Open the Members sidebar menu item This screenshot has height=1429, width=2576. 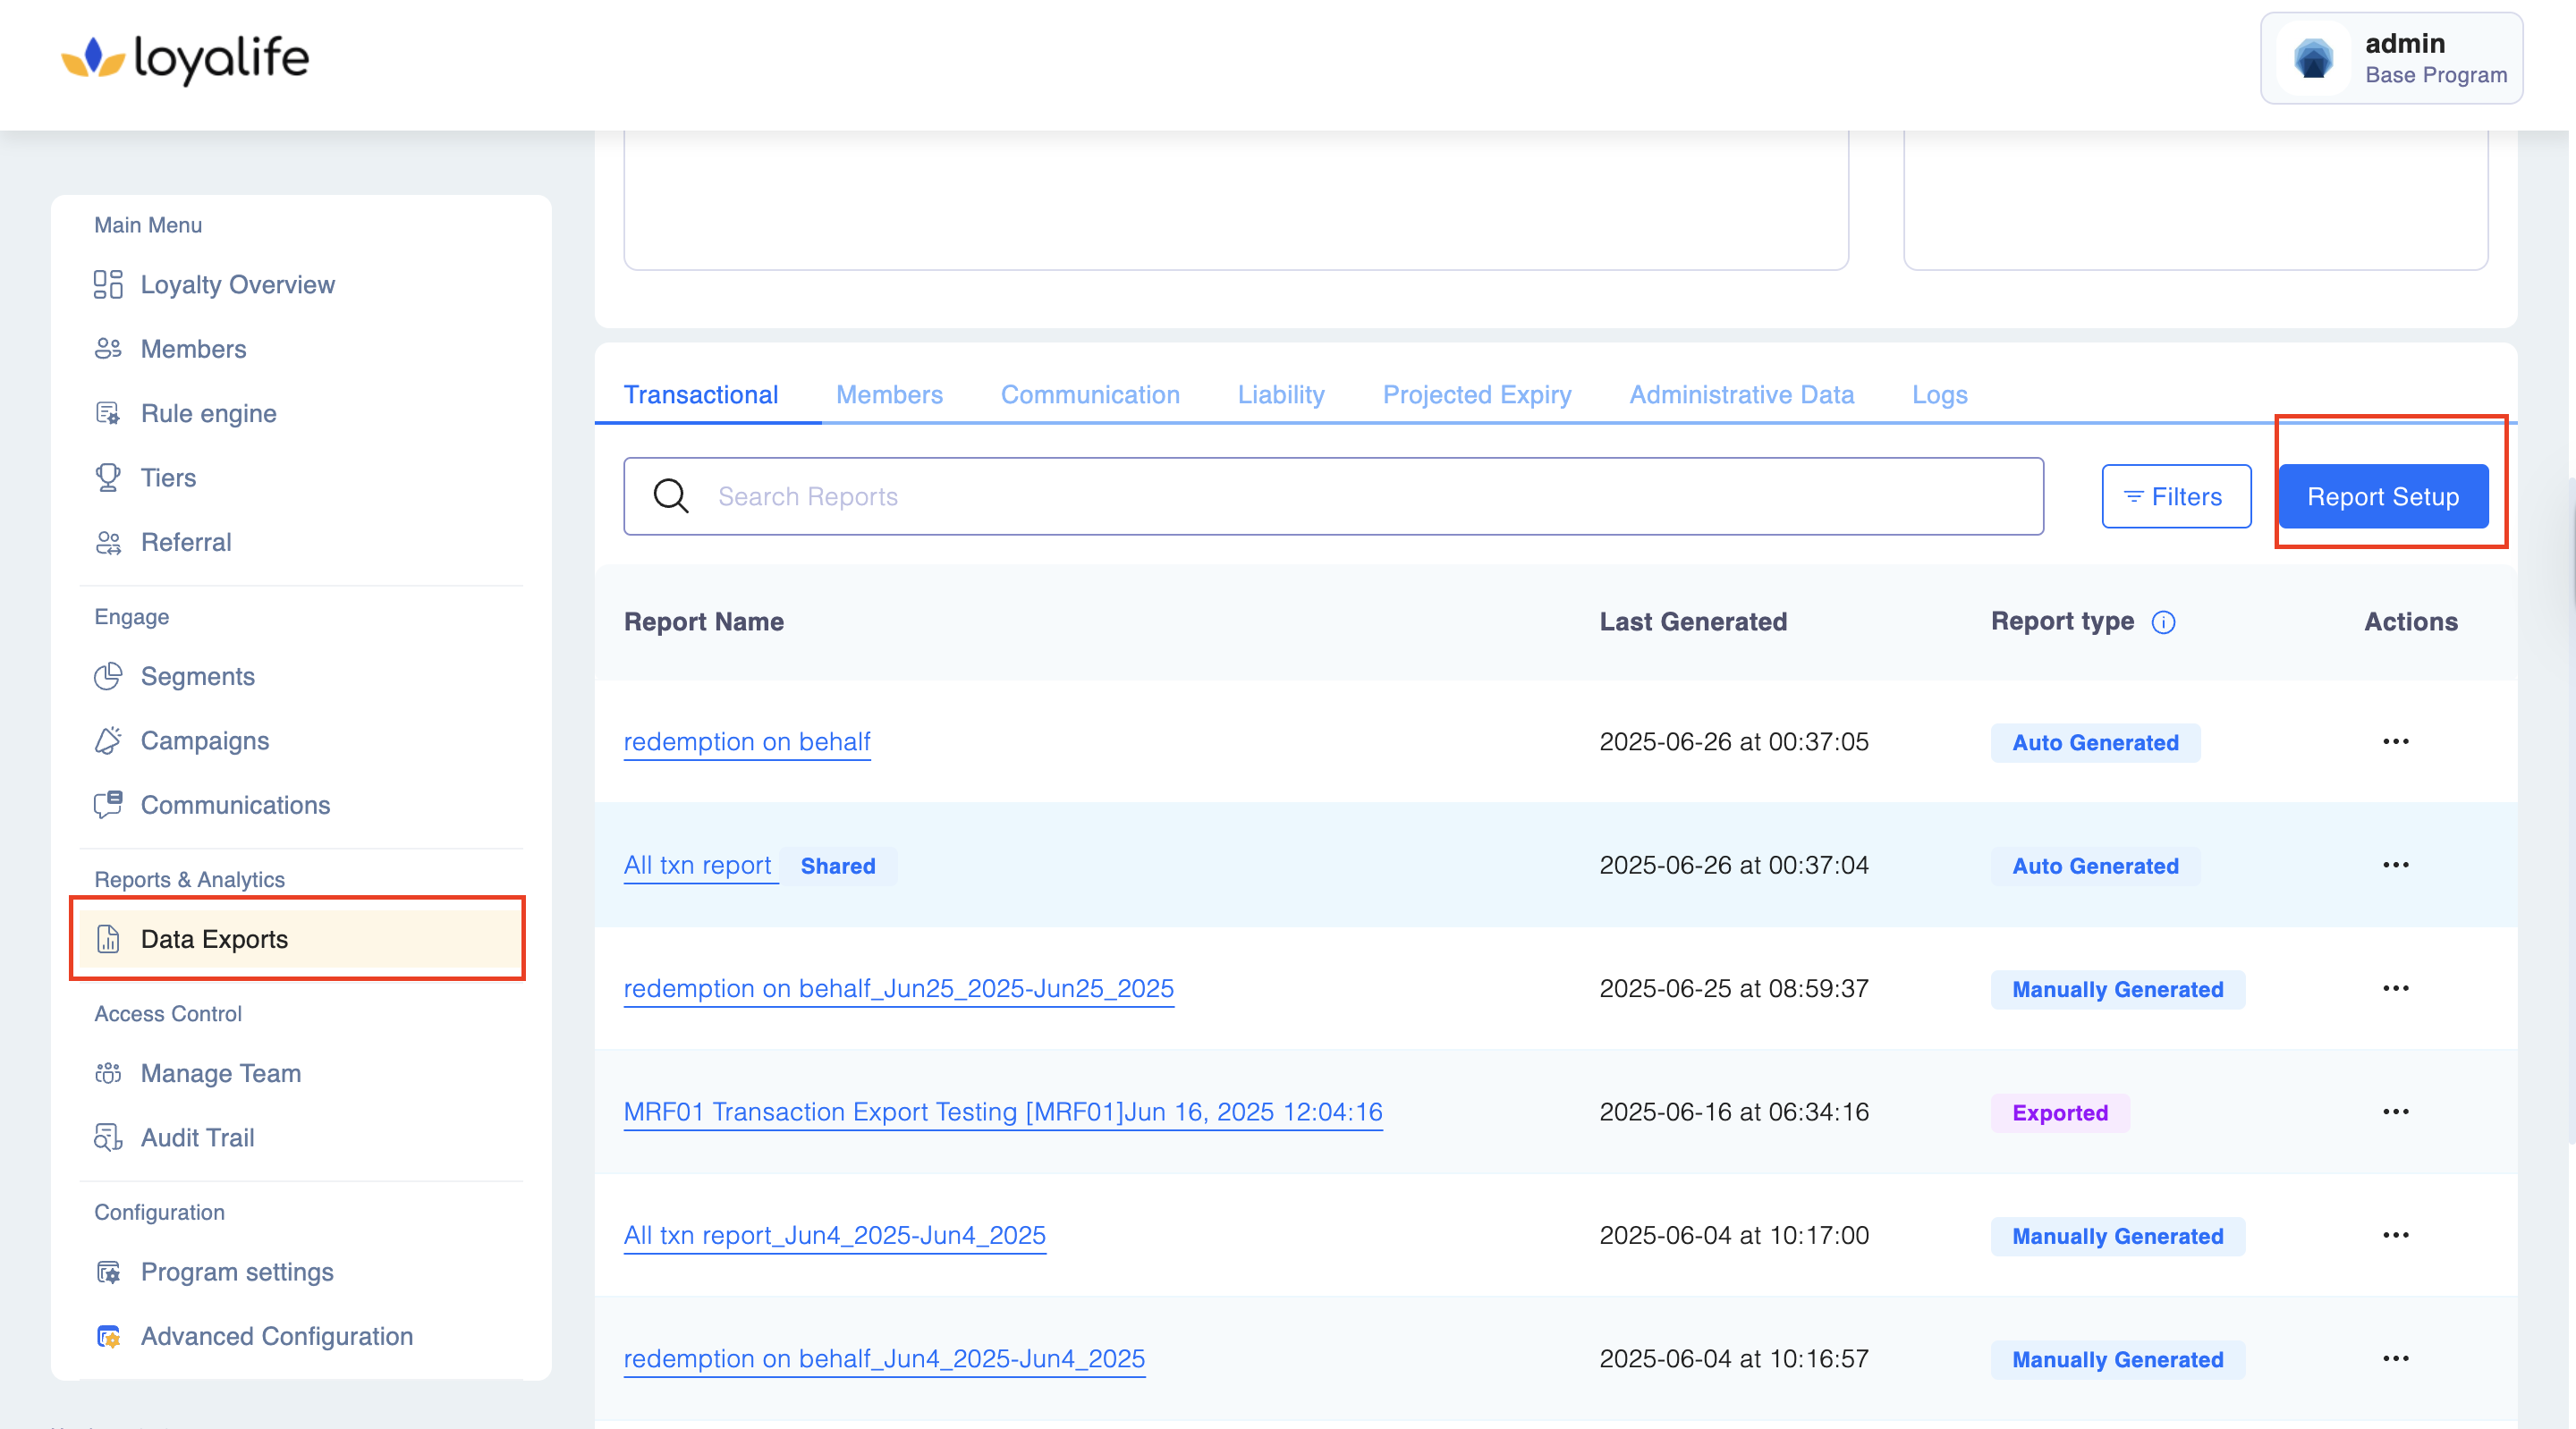pyautogui.click(x=193, y=349)
